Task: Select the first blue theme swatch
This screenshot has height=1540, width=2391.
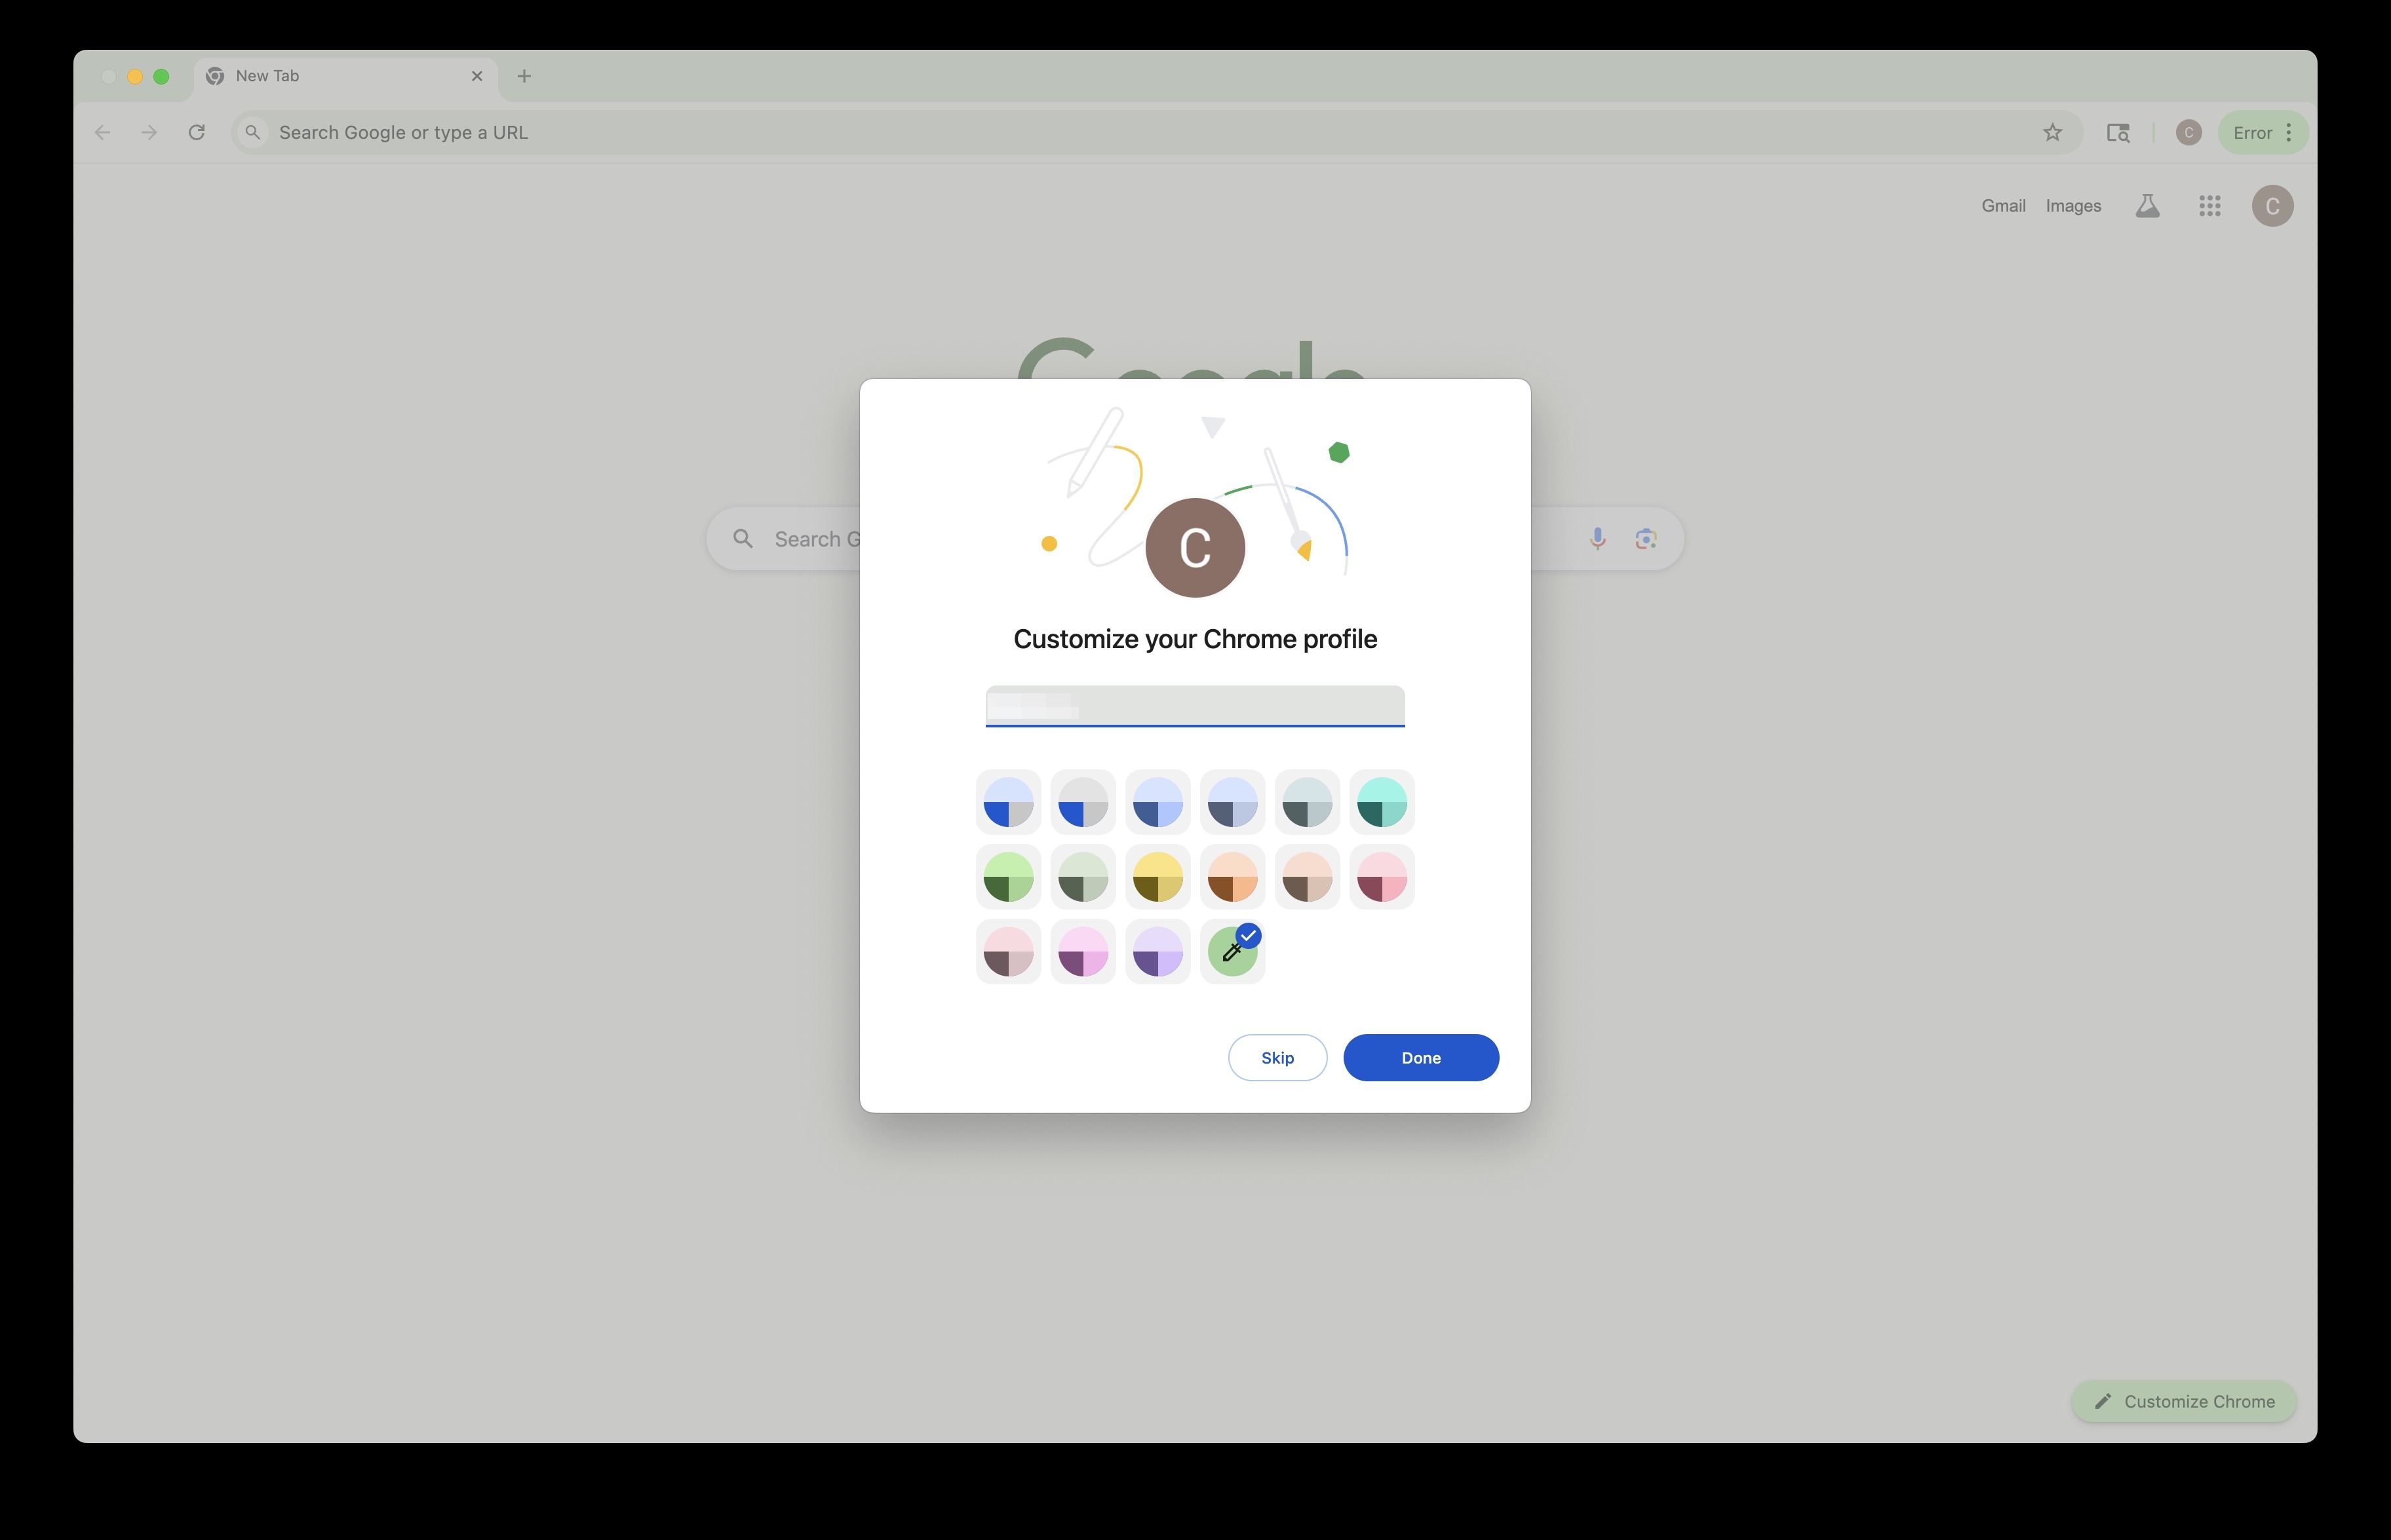Action: pos(1008,802)
